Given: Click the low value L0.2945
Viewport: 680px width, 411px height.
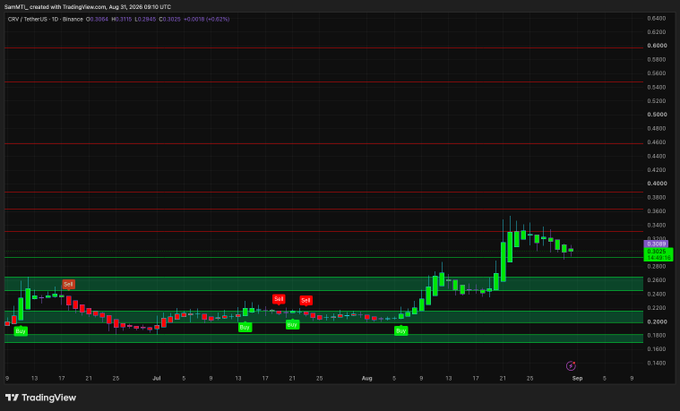Looking at the screenshot, I should 145,19.
